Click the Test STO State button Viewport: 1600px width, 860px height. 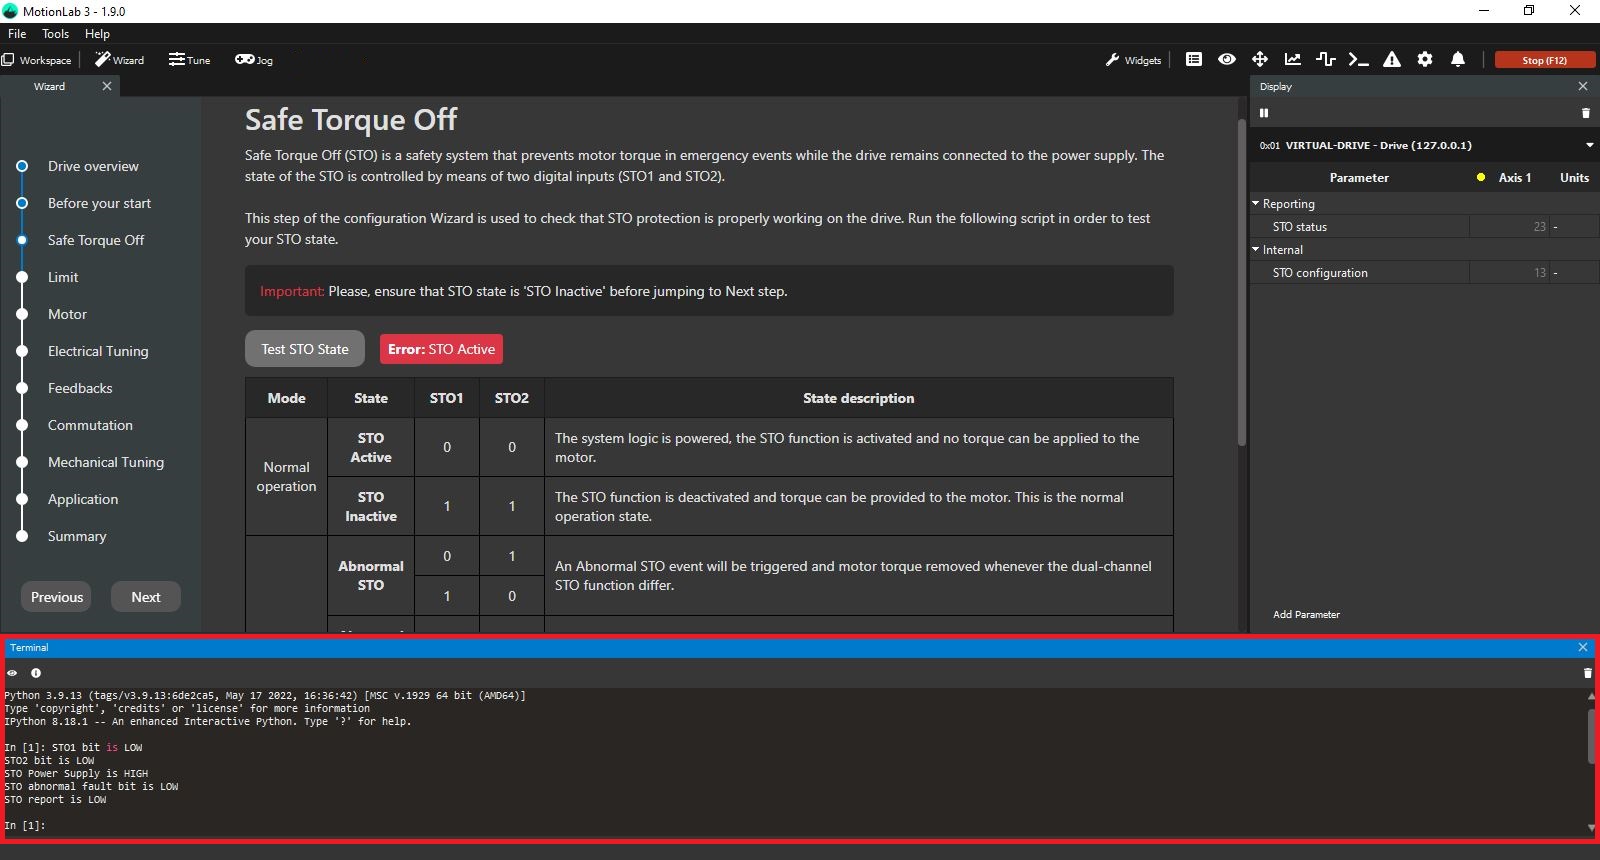click(x=305, y=349)
